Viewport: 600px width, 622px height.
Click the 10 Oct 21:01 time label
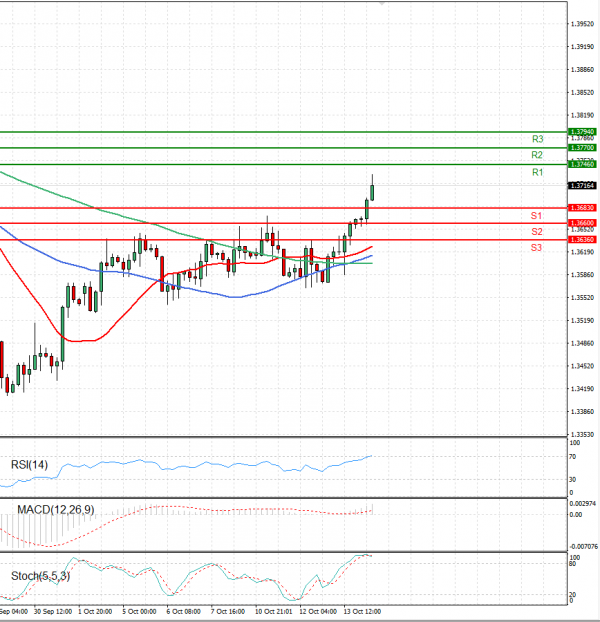pyautogui.click(x=273, y=611)
